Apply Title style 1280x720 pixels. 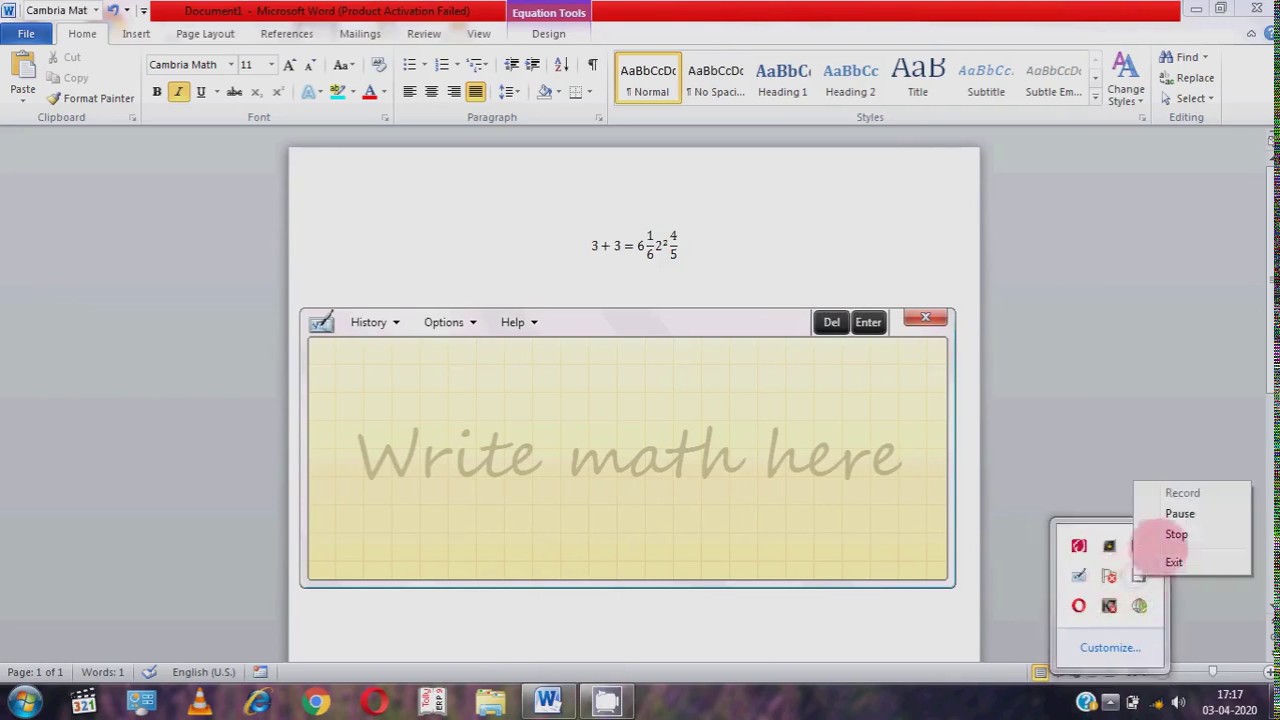coord(918,79)
